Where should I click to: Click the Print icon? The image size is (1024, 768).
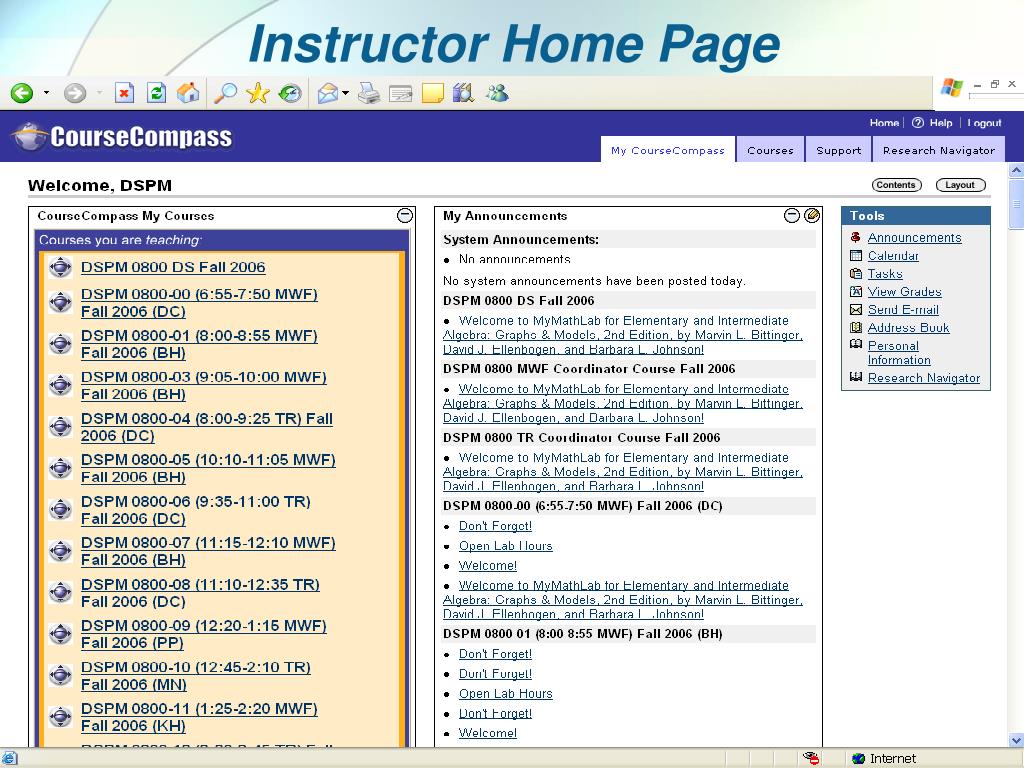point(369,94)
